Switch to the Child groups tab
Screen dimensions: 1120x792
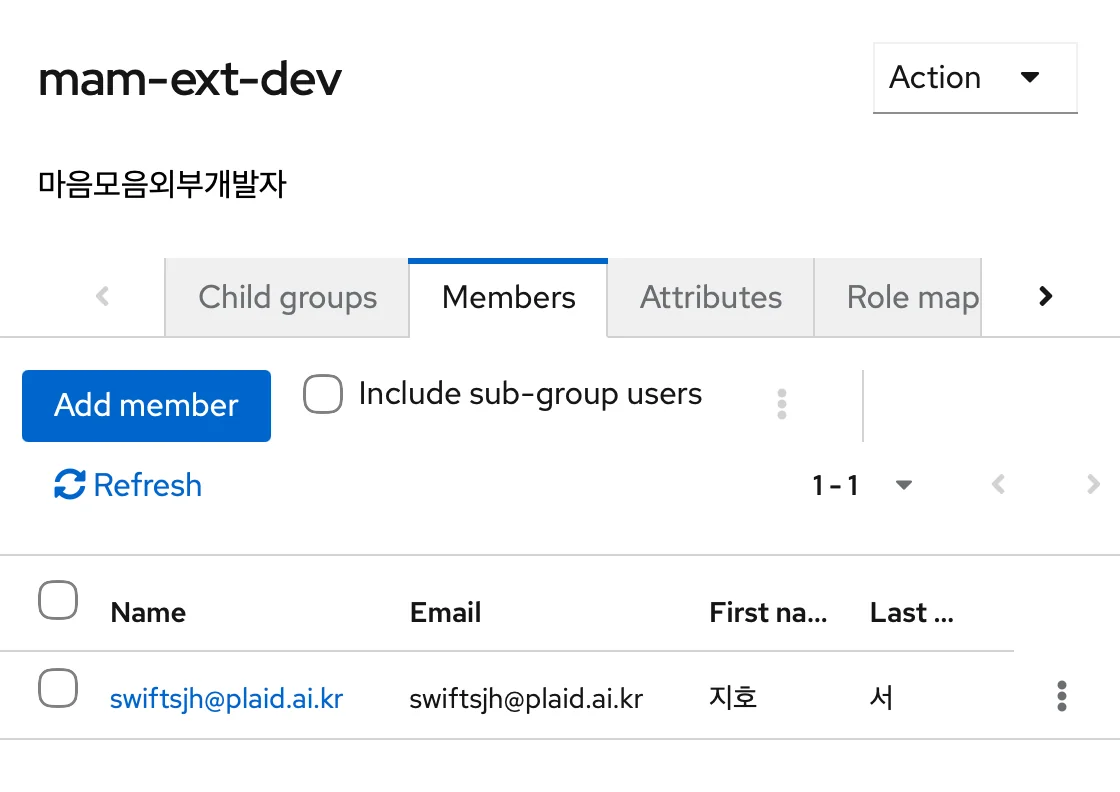(x=287, y=297)
